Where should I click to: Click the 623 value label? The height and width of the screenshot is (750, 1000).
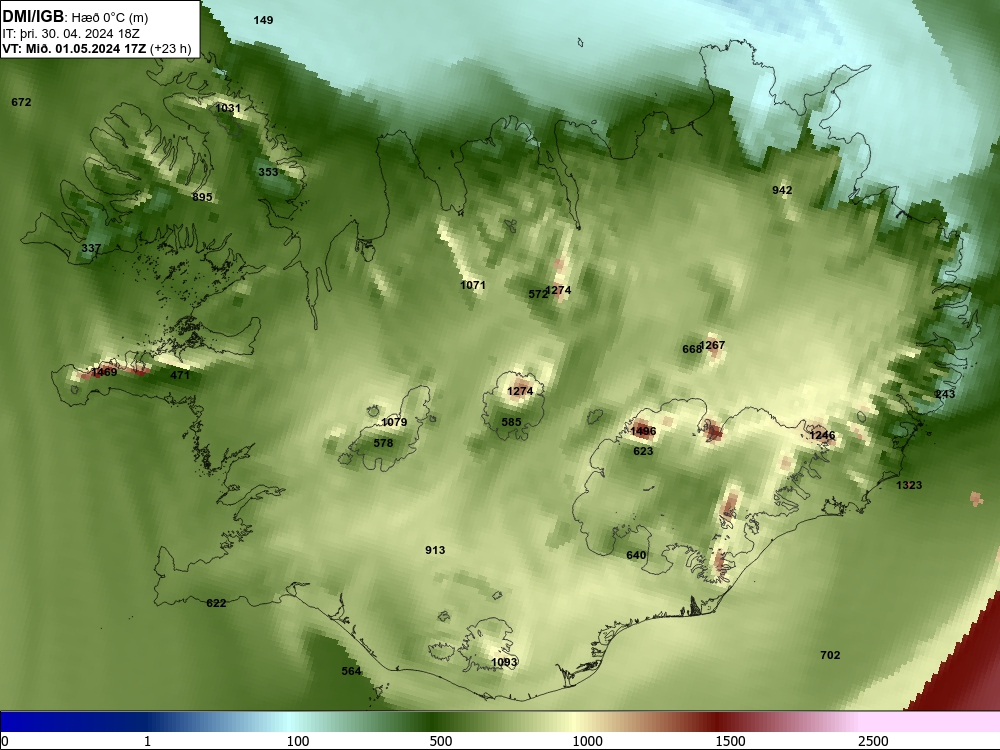tap(643, 451)
